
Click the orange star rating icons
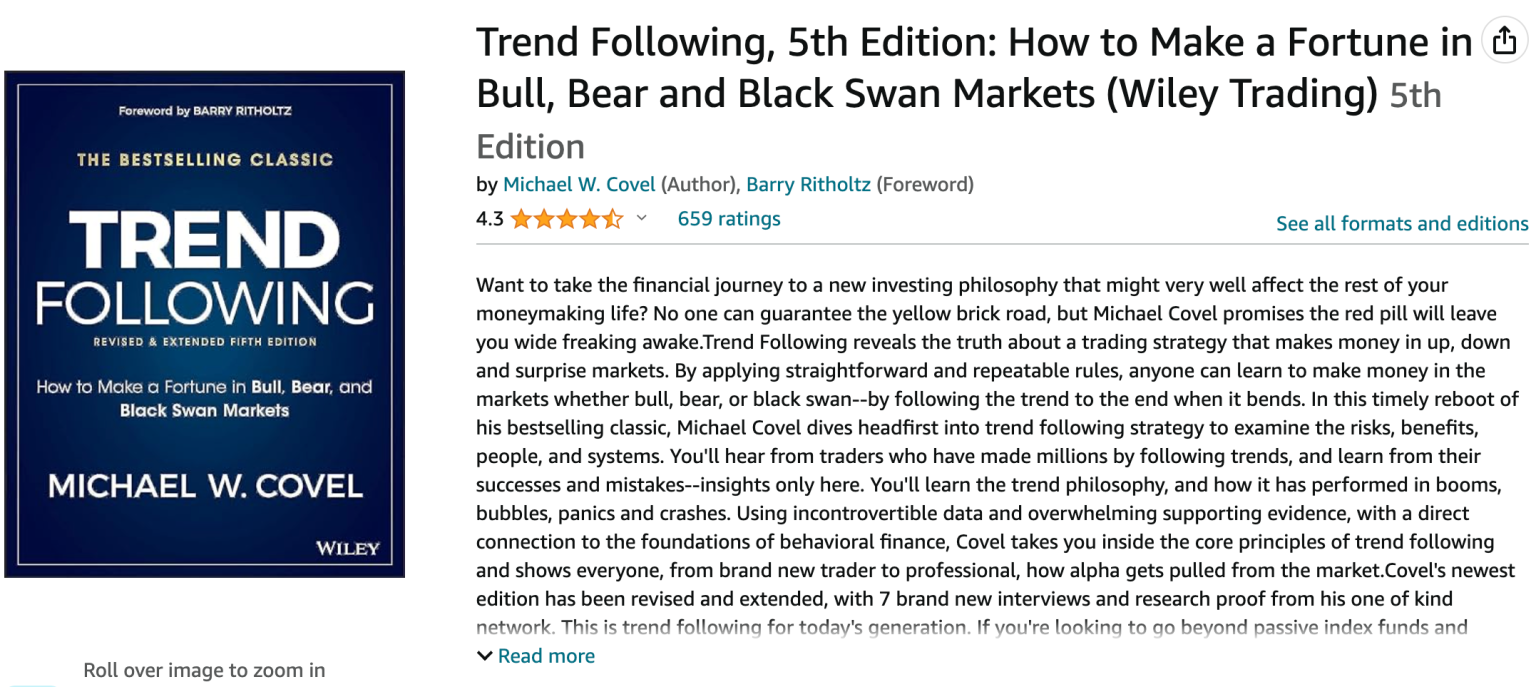566,219
